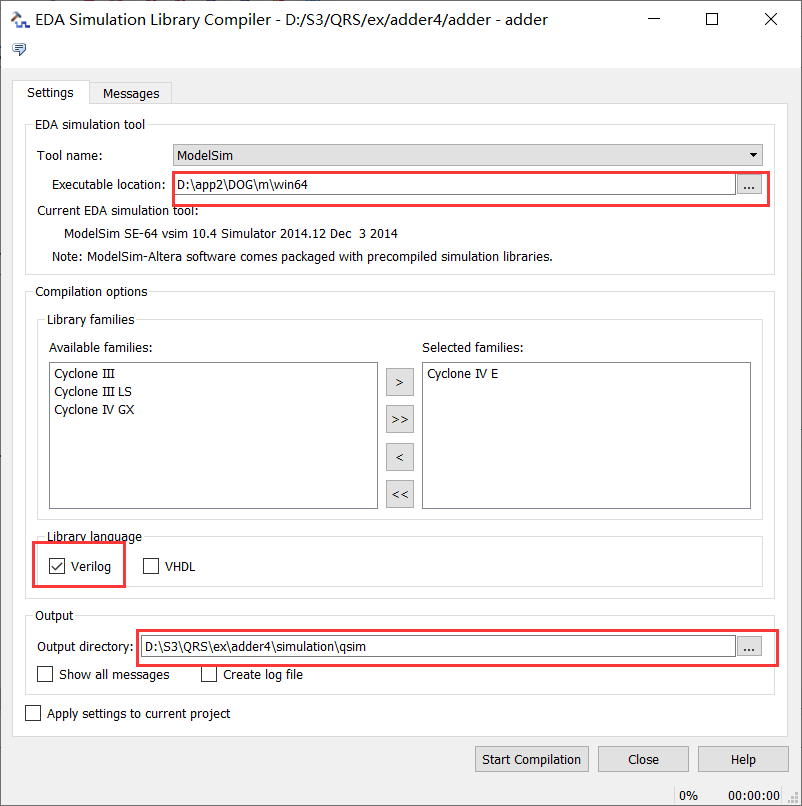Select the Settings tab
The height and width of the screenshot is (806, 802).
tap(50, 93)
